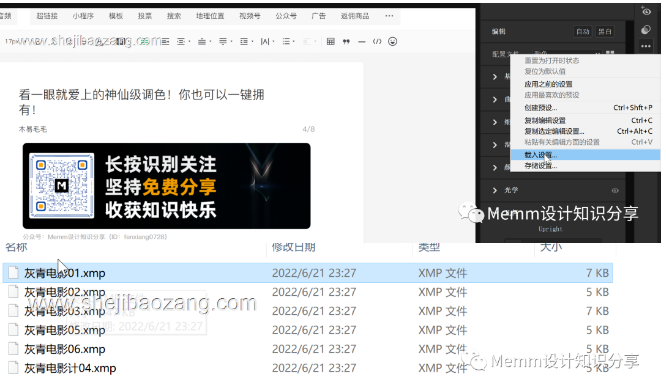Select 应用之前的设置 menu entry
Screen dimensions: 666x381
585,84
